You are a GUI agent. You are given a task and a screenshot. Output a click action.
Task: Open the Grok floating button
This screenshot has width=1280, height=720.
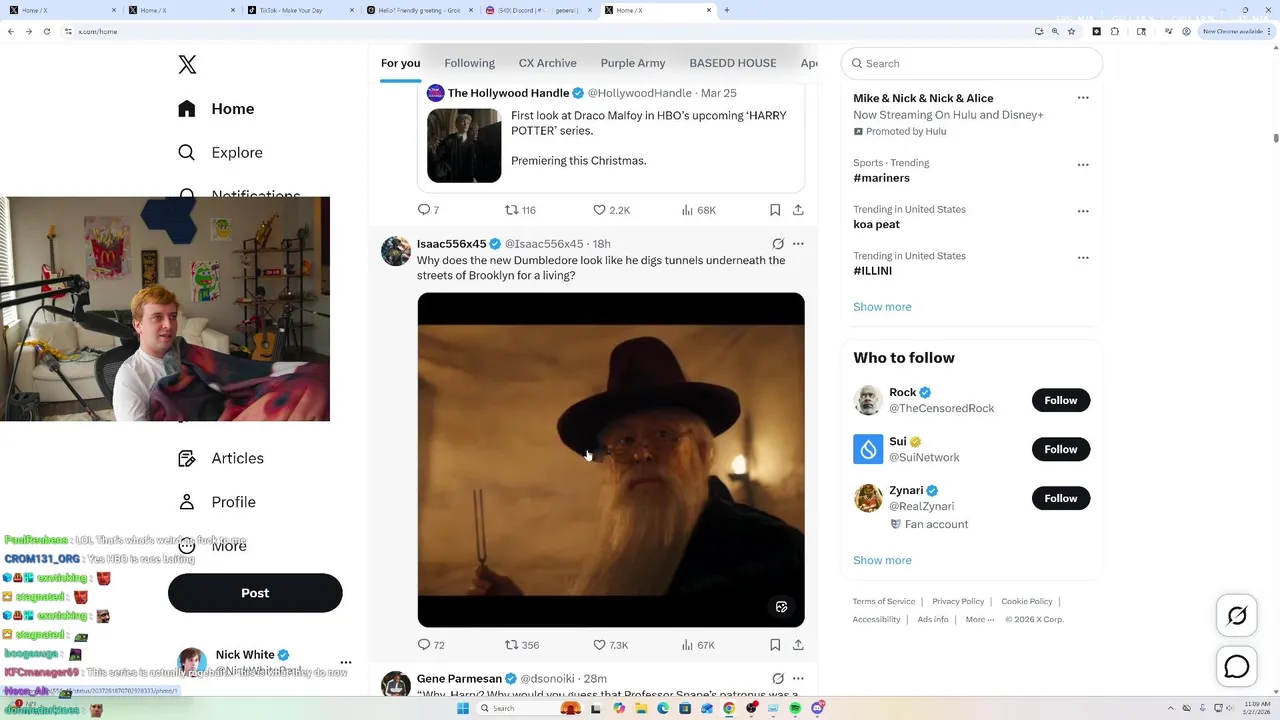[1237, 616]
